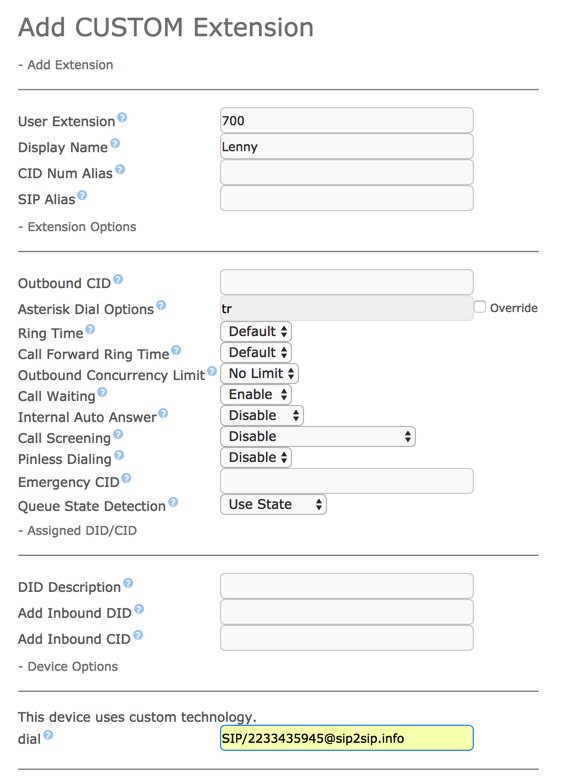Click Queue State Detection help icon
Image resolution: width=574 pixels, height=784 pixels.
pyautogui.click(x=172, y=502)
